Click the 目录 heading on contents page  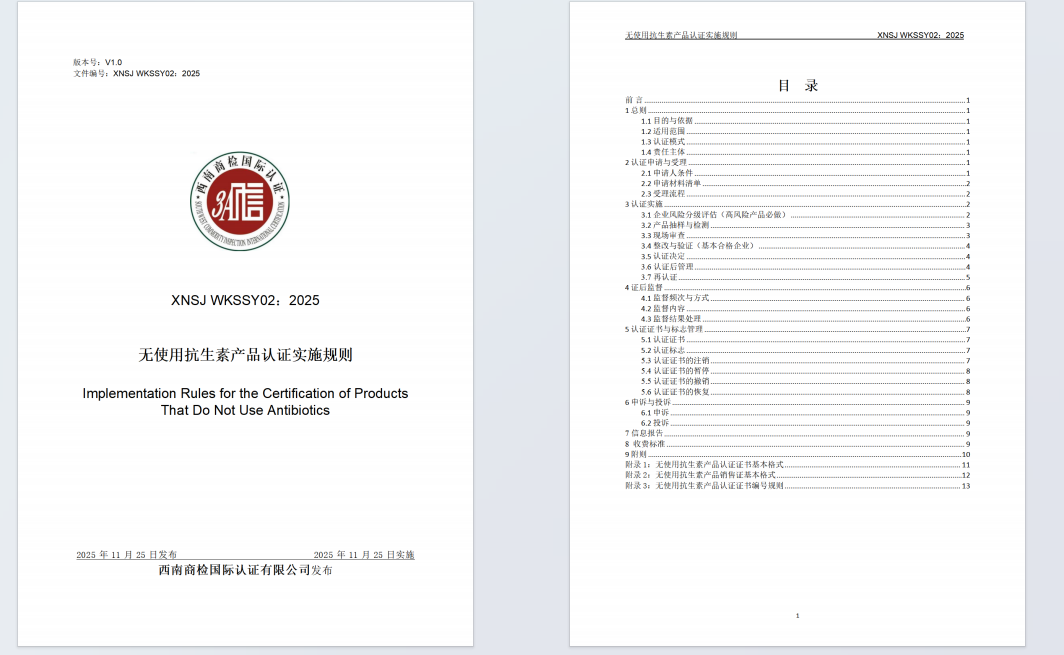click(x=797, y=85)
